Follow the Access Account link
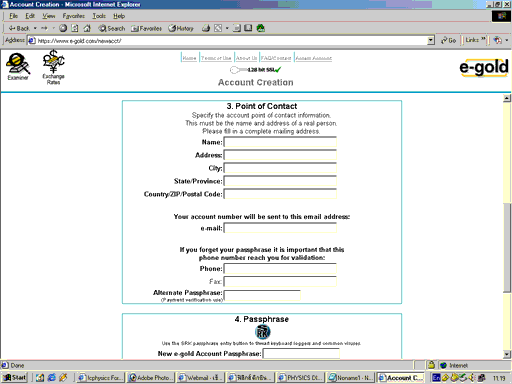512x384 pixels. coord(314,58)
